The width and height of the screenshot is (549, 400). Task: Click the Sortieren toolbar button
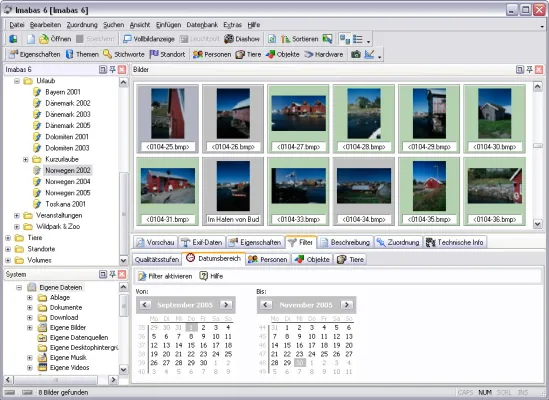(x=299, y=39)
